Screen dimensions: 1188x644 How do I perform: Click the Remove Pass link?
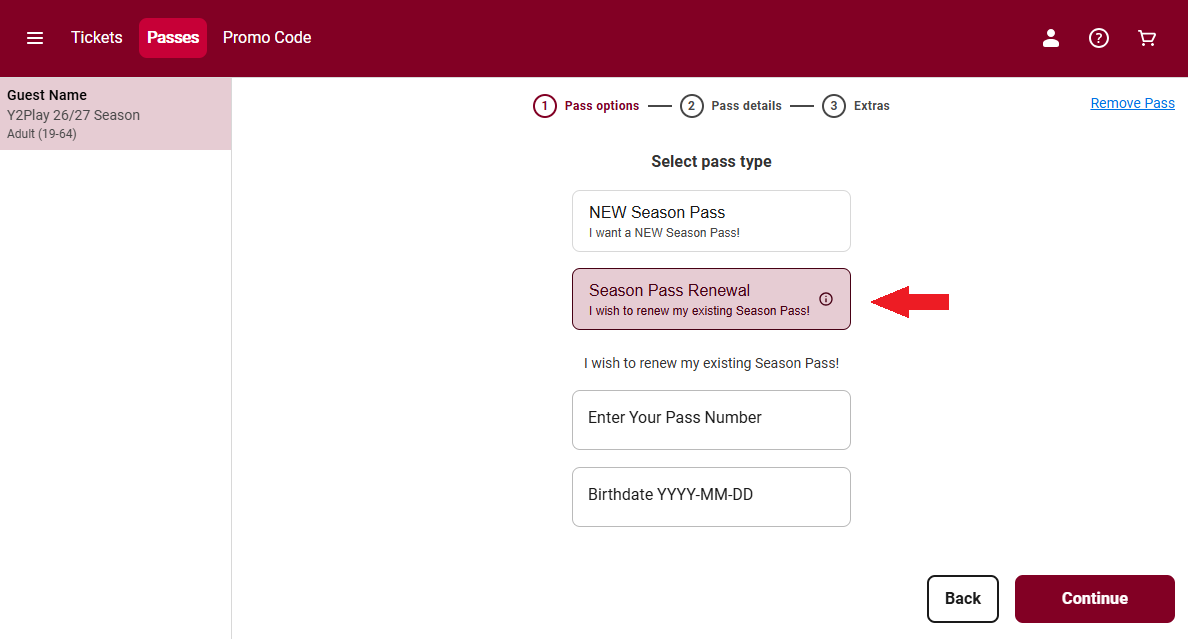tap(1132, 103)
